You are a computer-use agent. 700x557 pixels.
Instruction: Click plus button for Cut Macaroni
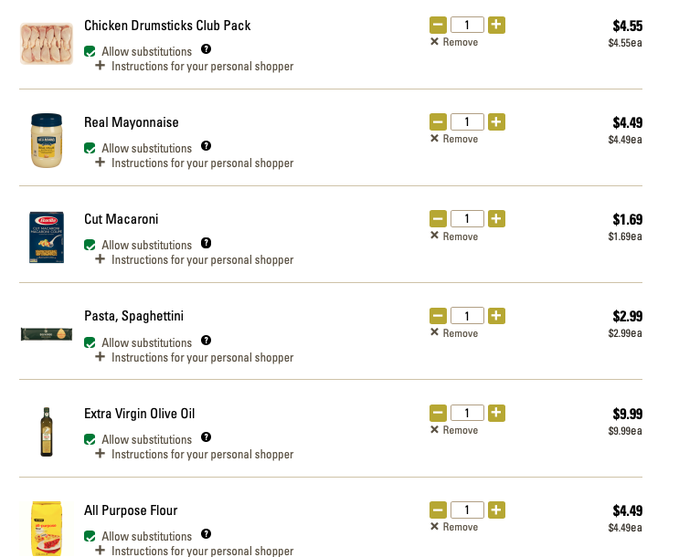click(496, 219)
